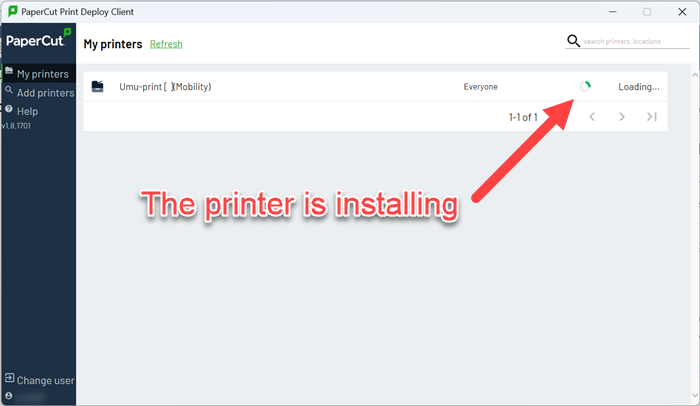Minimize the Print Deploy Client window

[612, 12]
